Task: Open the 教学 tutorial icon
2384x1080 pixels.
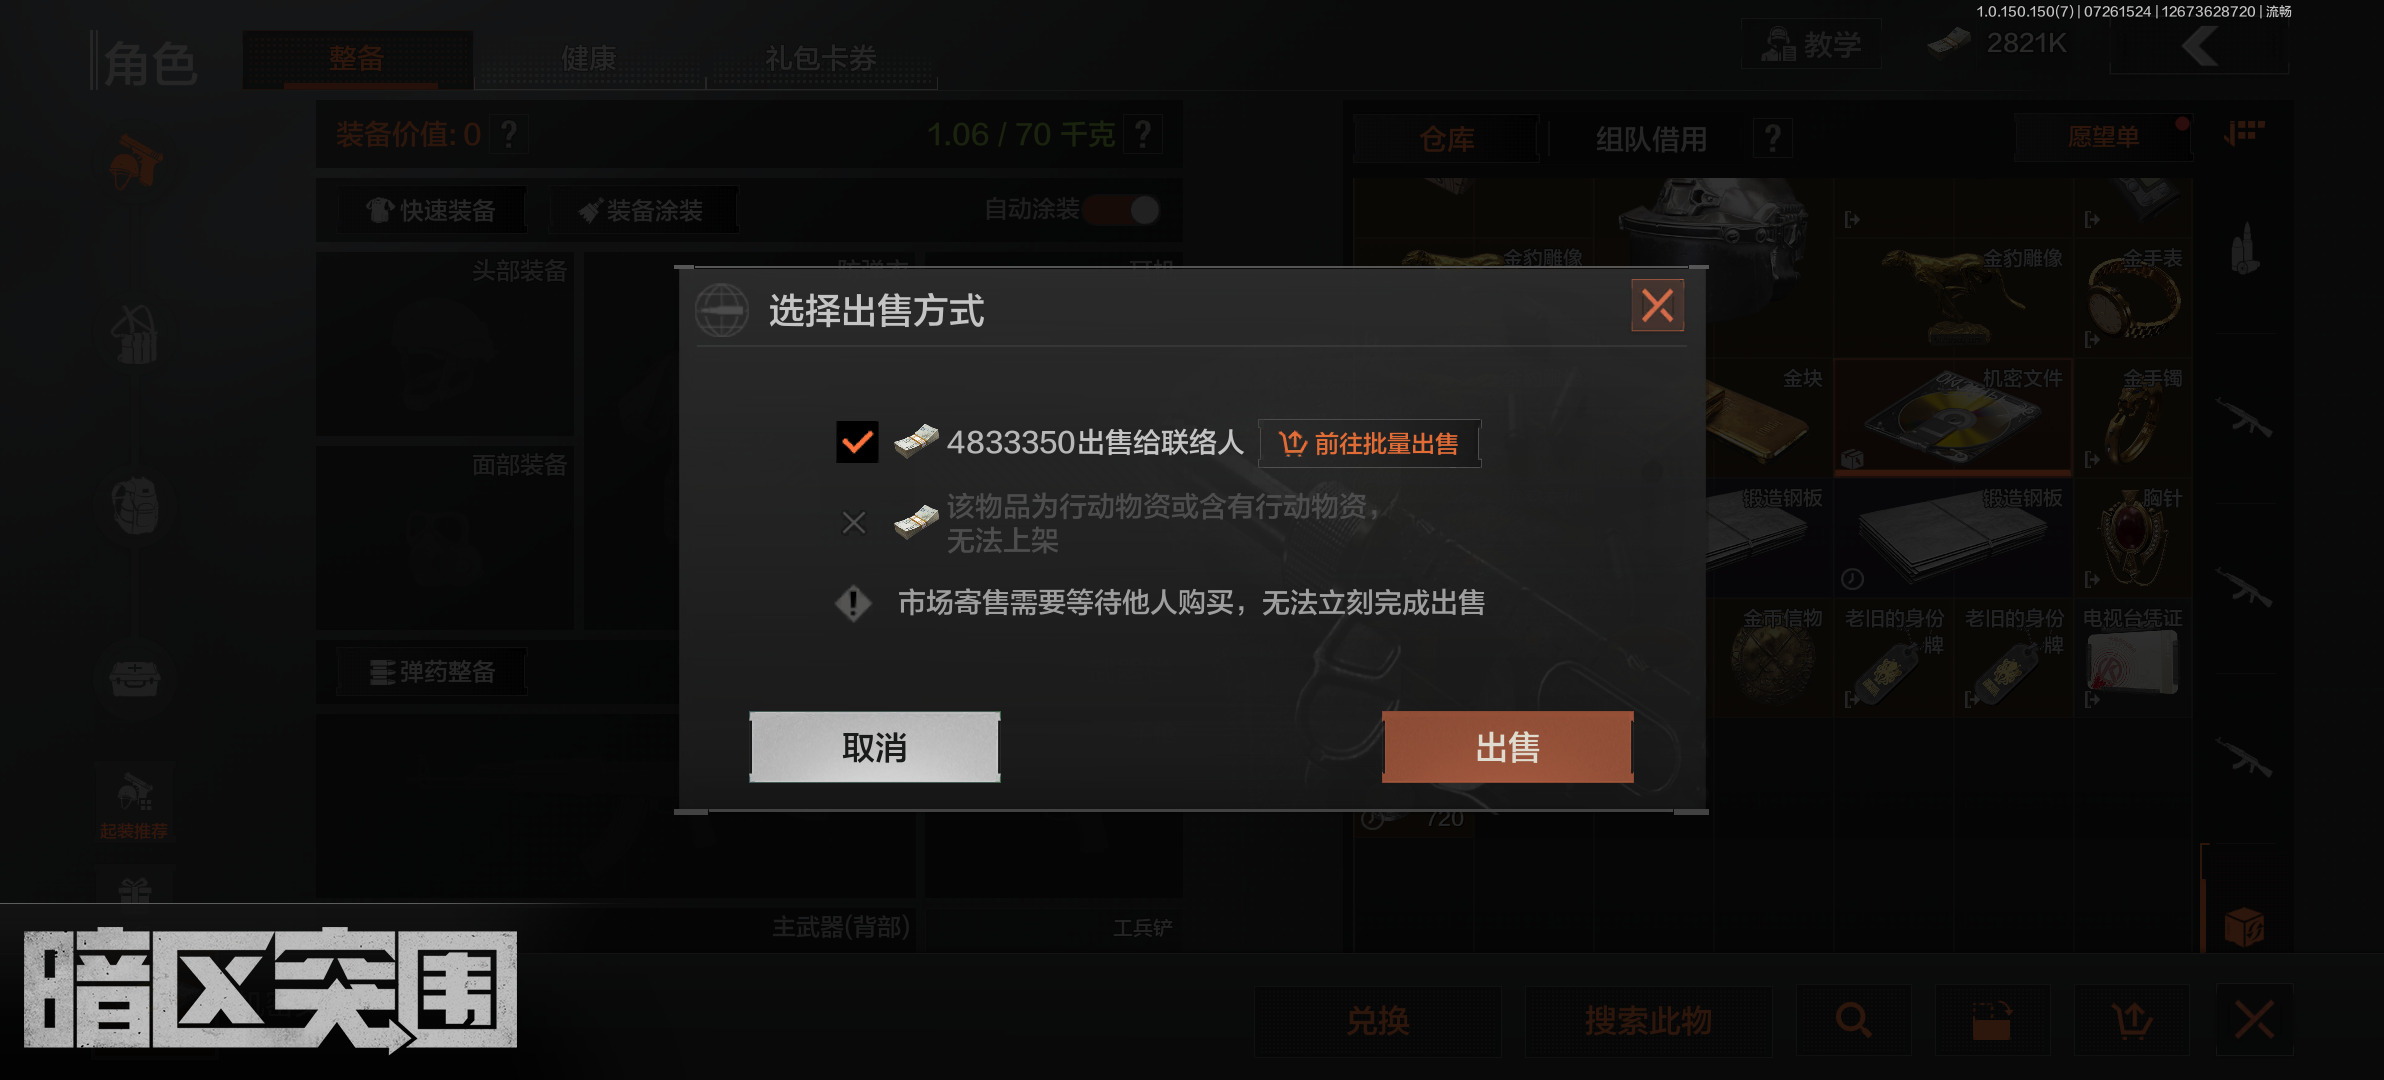Action: pyautogui.click(x=1811, y=44)
